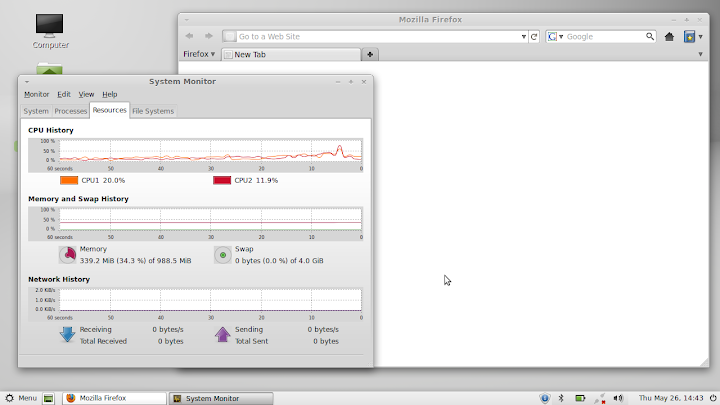The image size is (720, 405).
Task: Click the Swap usage text 0 bytes
Action: (279, 260)
